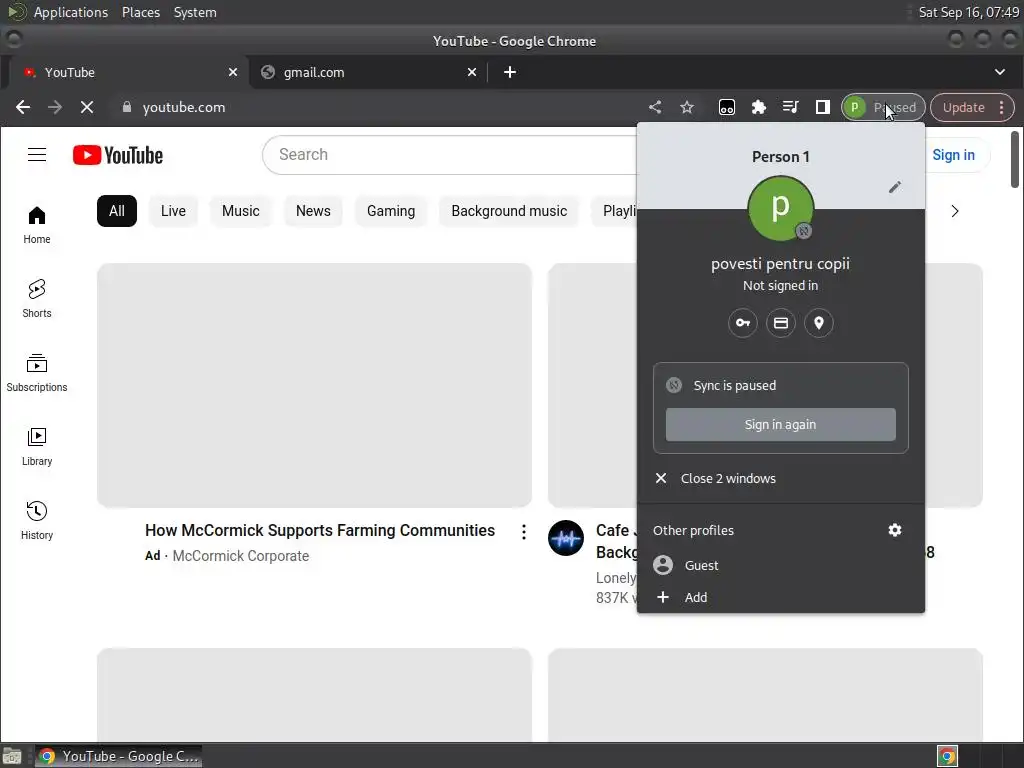1024x768 pixels.
Task: Click the YouTube logo
Action: click(118, 155)
